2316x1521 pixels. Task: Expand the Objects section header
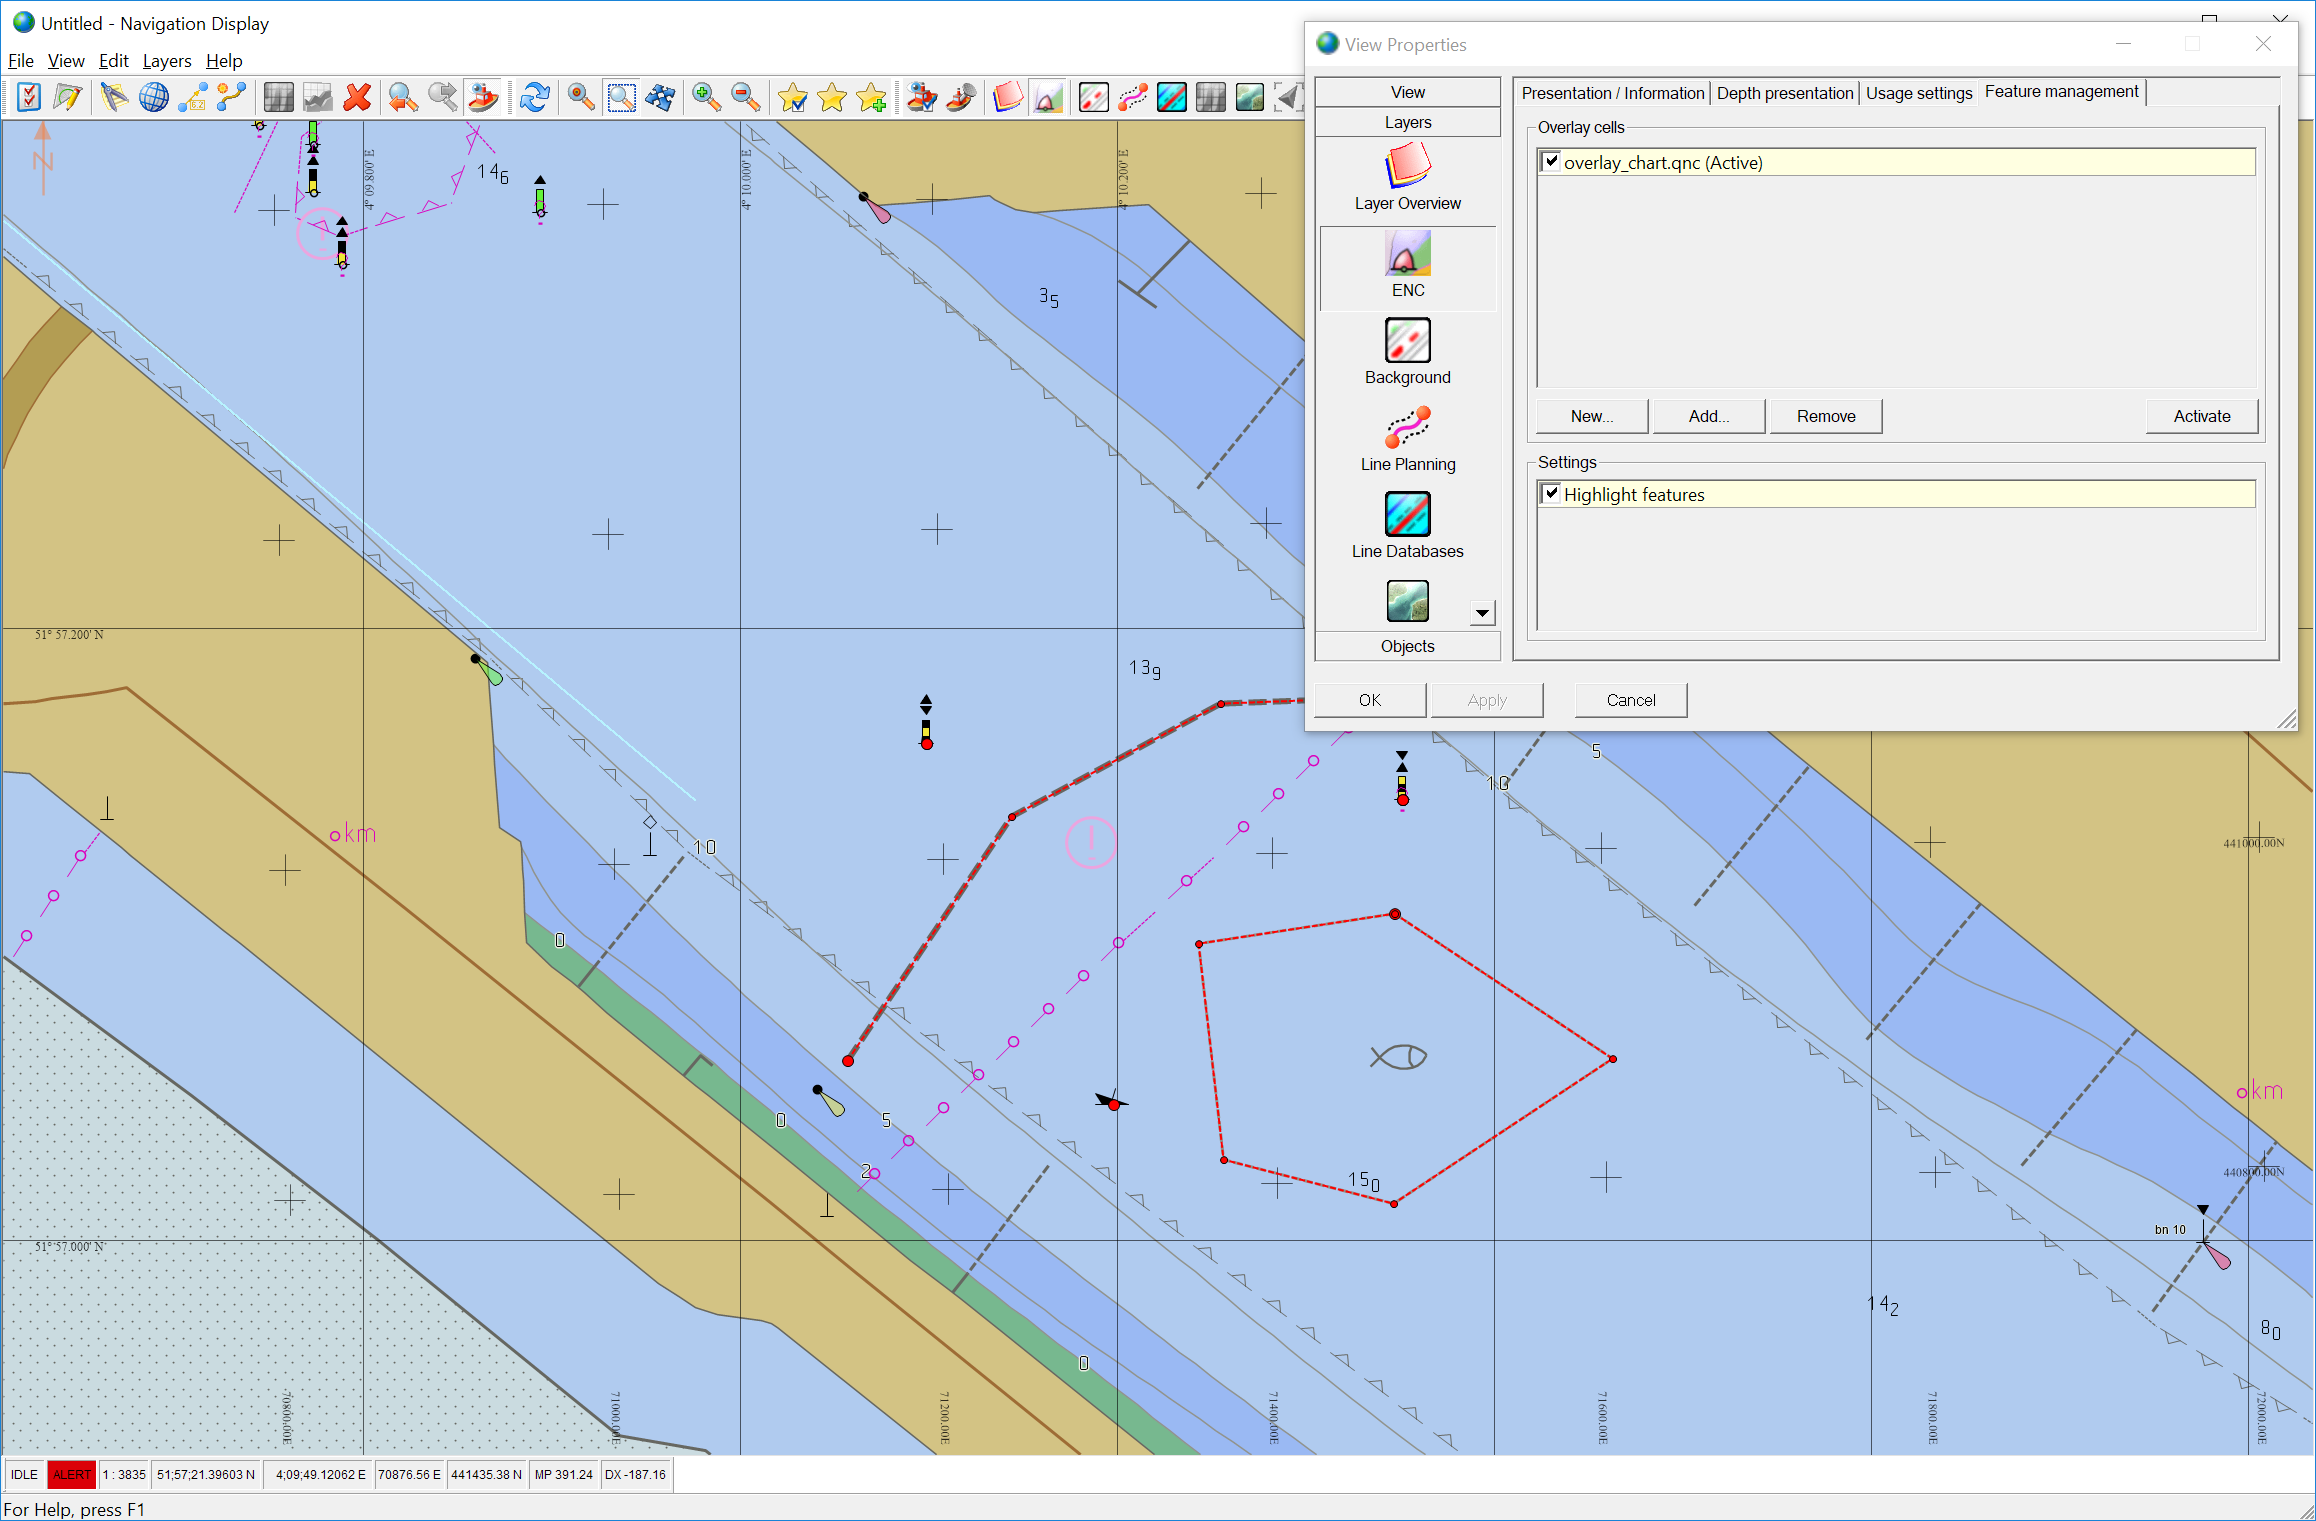pos(1407,646)
